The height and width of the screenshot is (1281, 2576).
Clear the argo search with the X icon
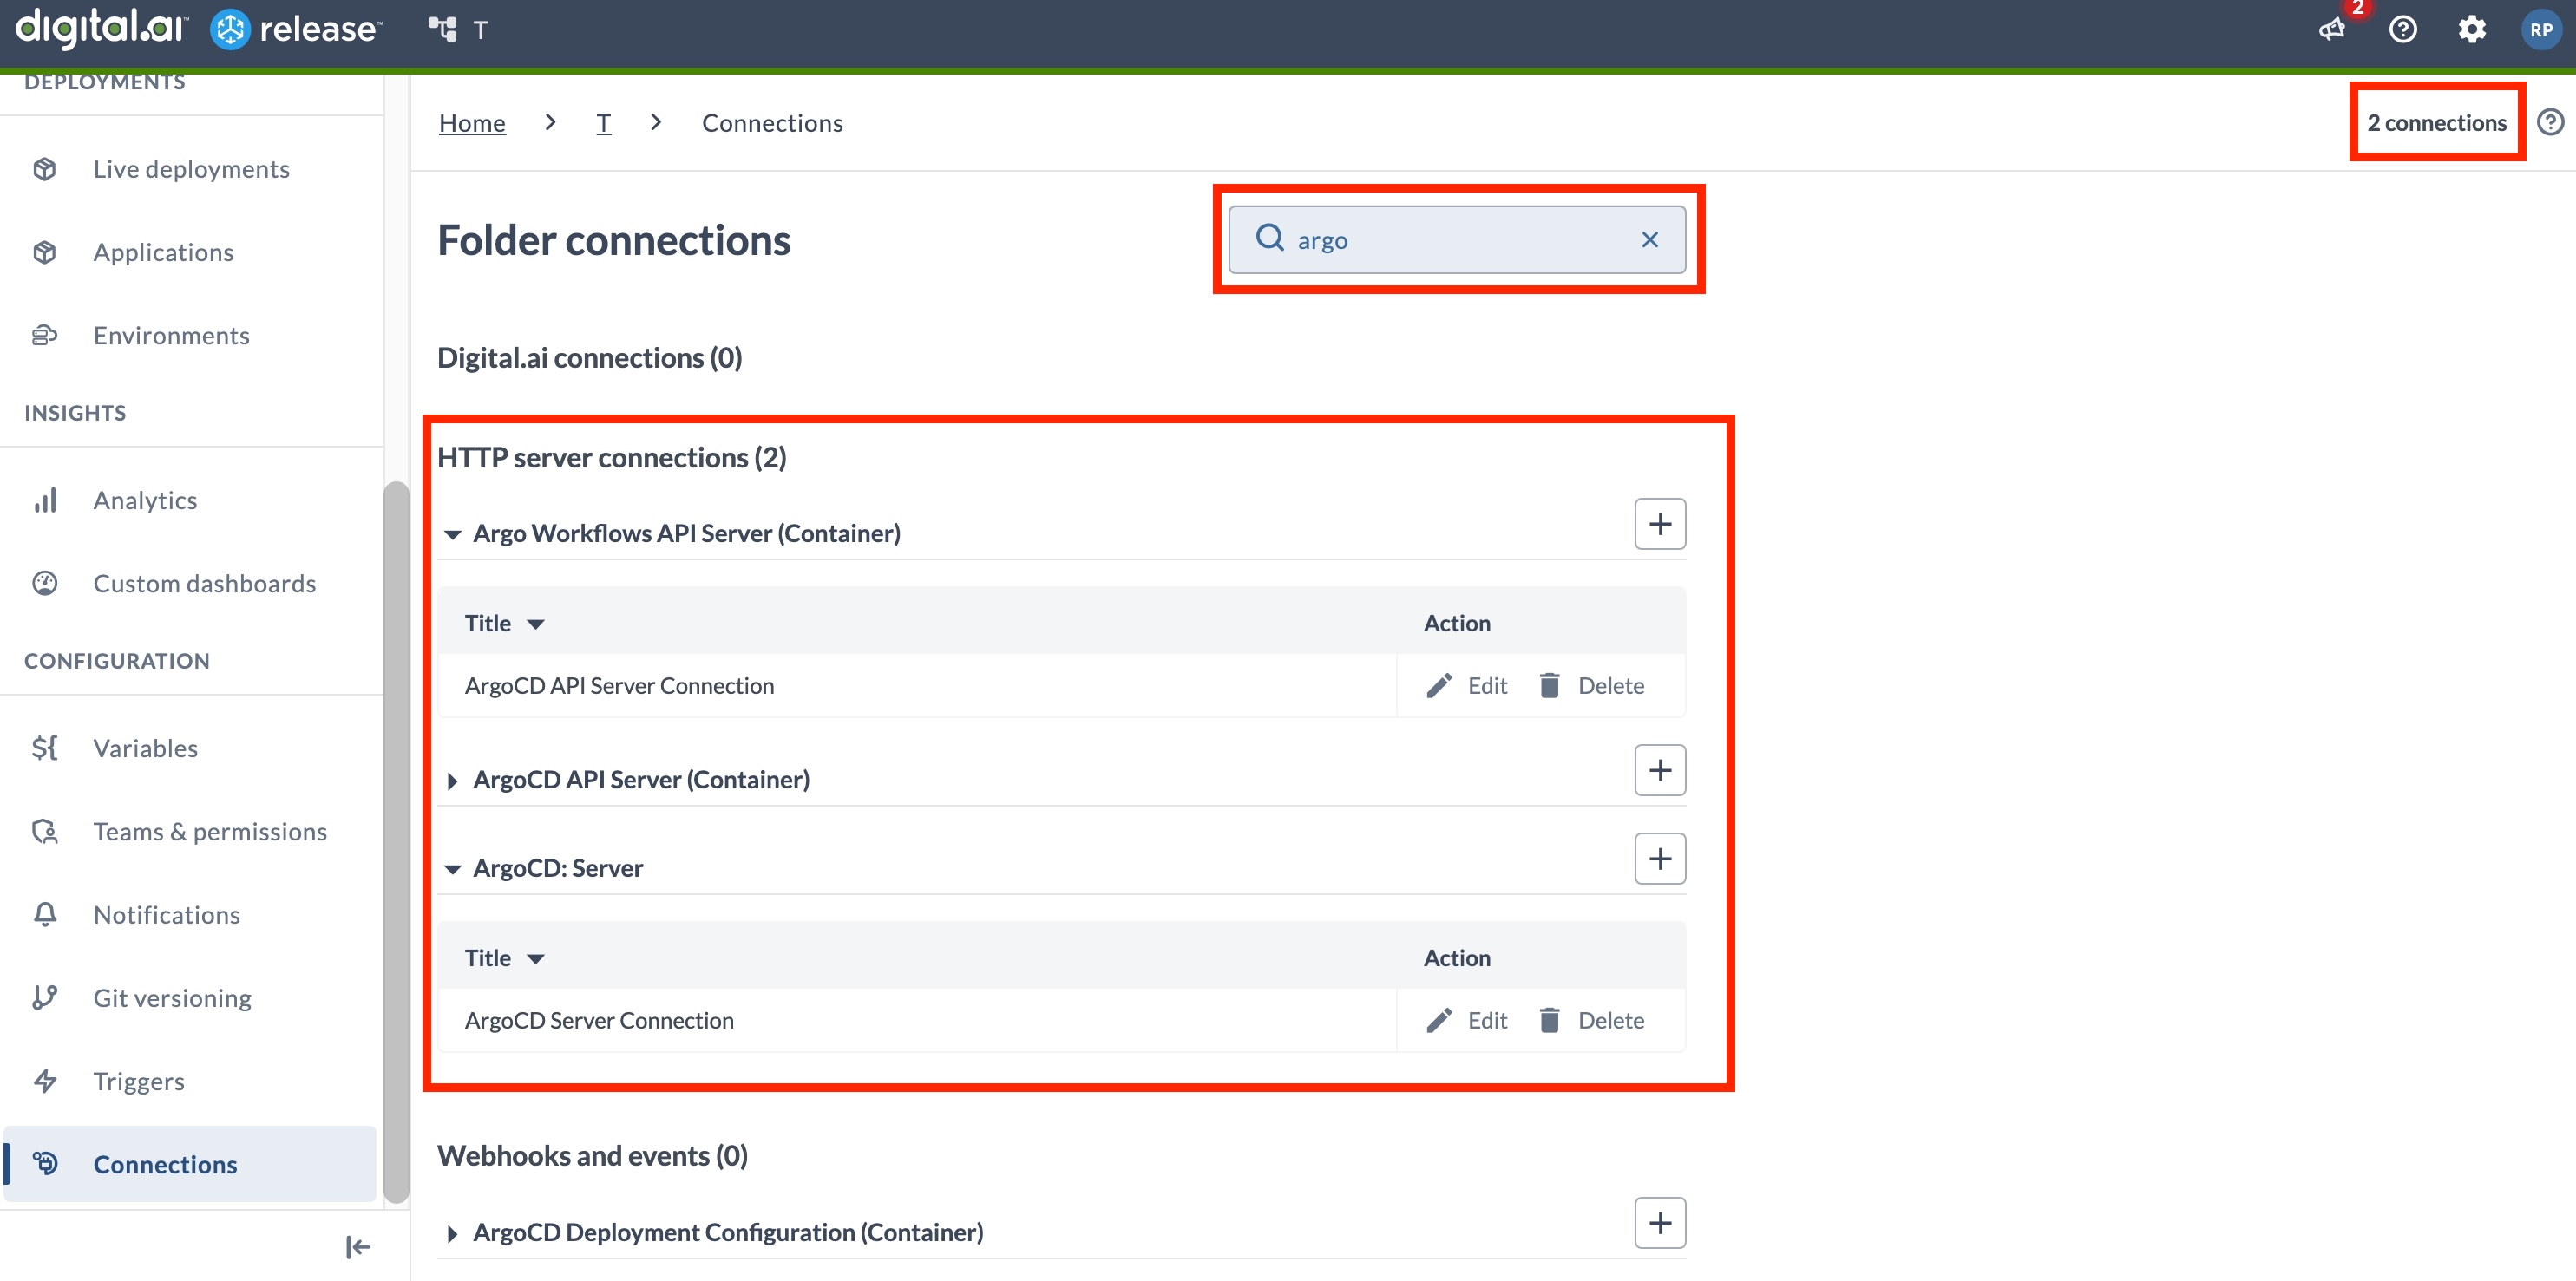tap(1649, 239)
